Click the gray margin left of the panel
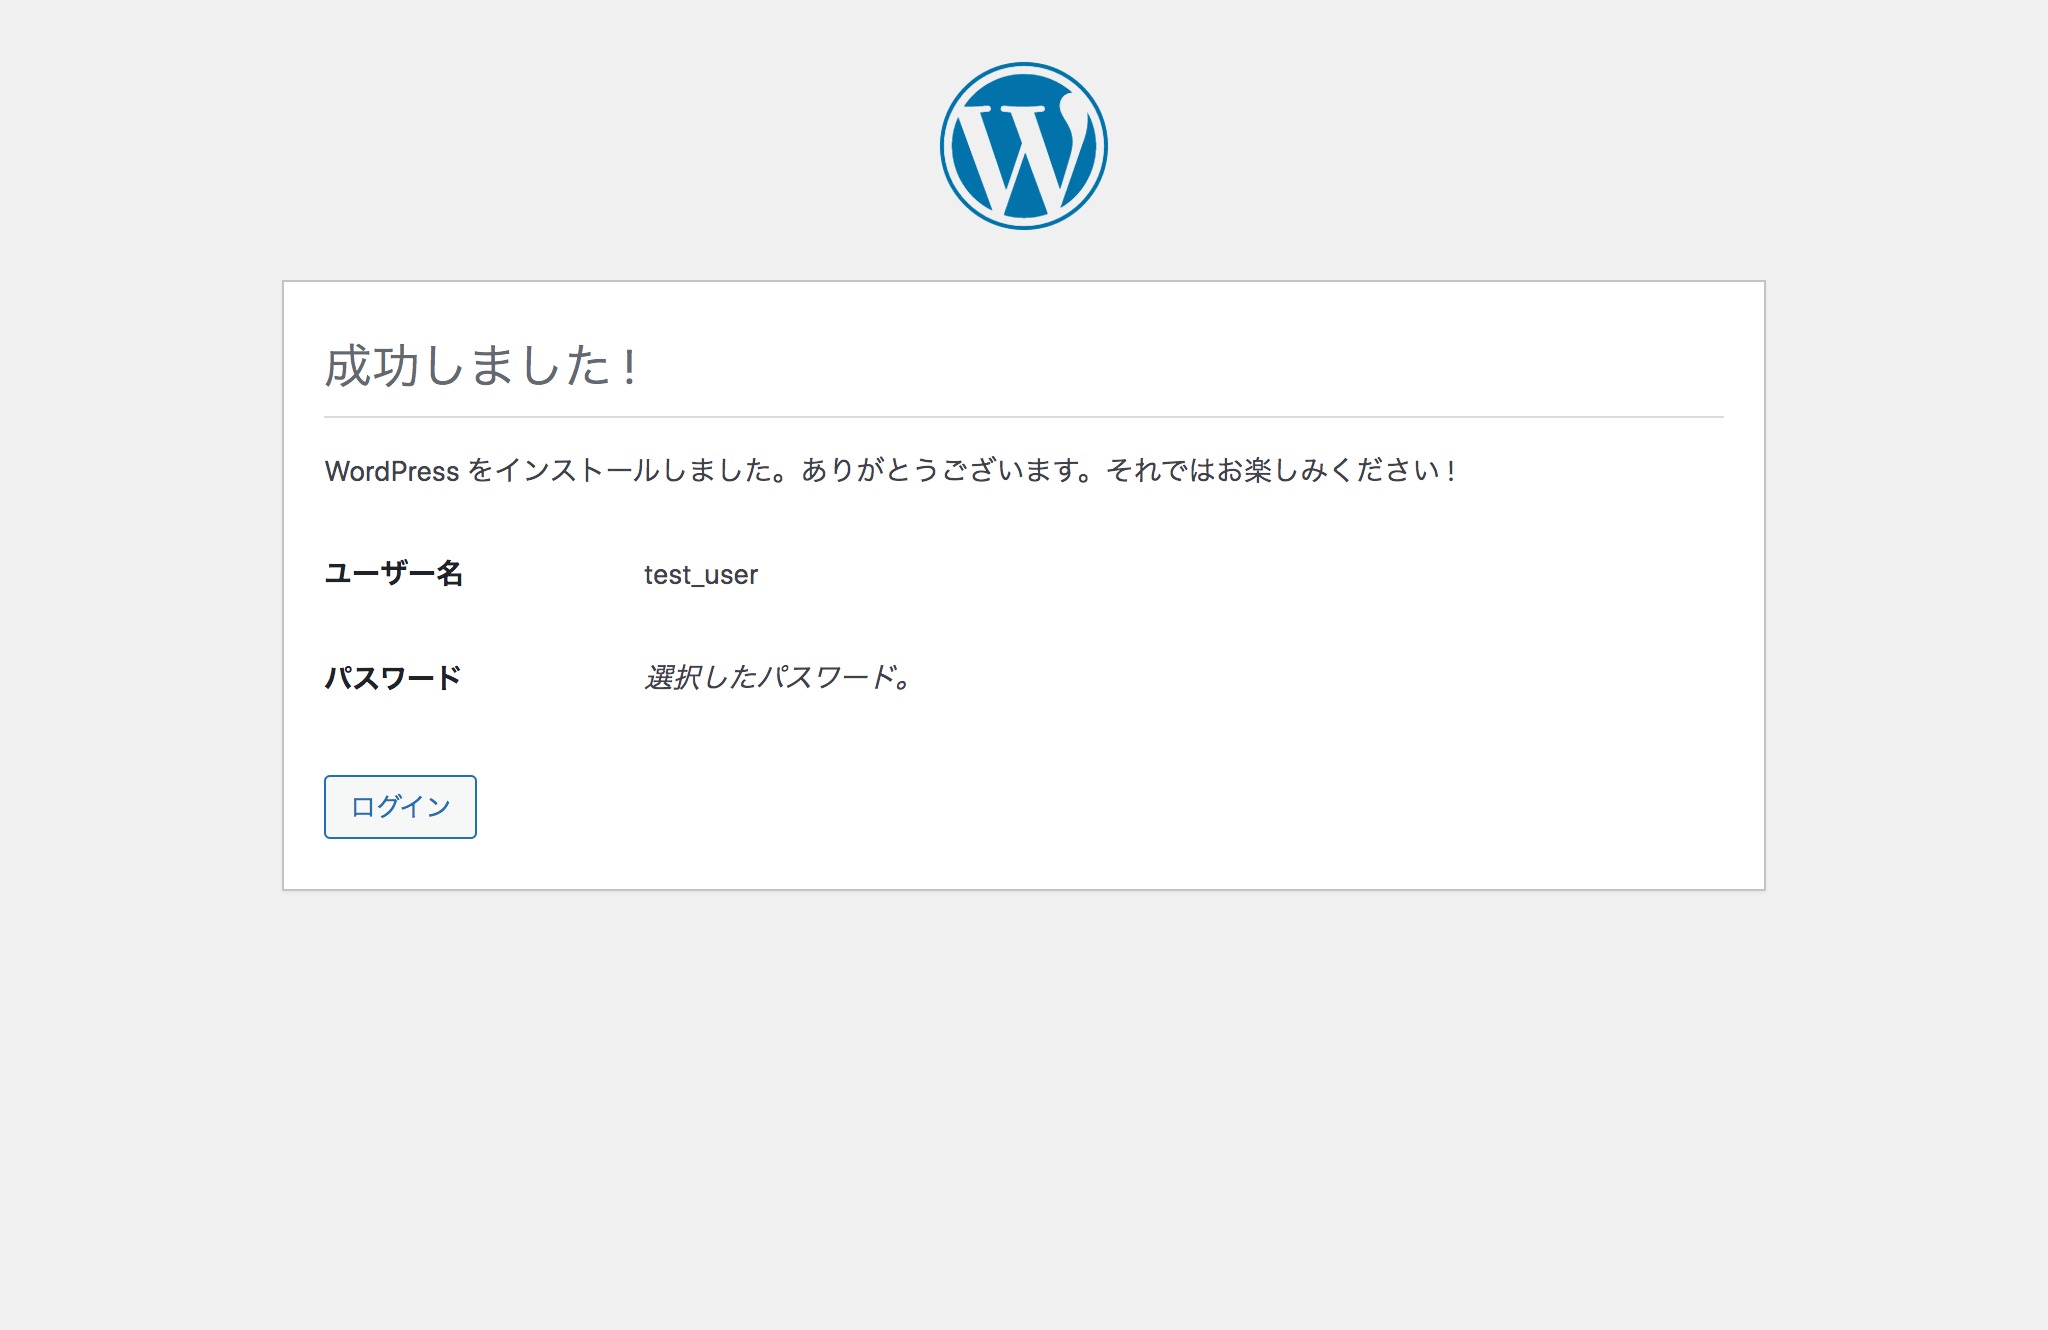This screenshot has height=1330, width=2048. click(x=140, y=585)
